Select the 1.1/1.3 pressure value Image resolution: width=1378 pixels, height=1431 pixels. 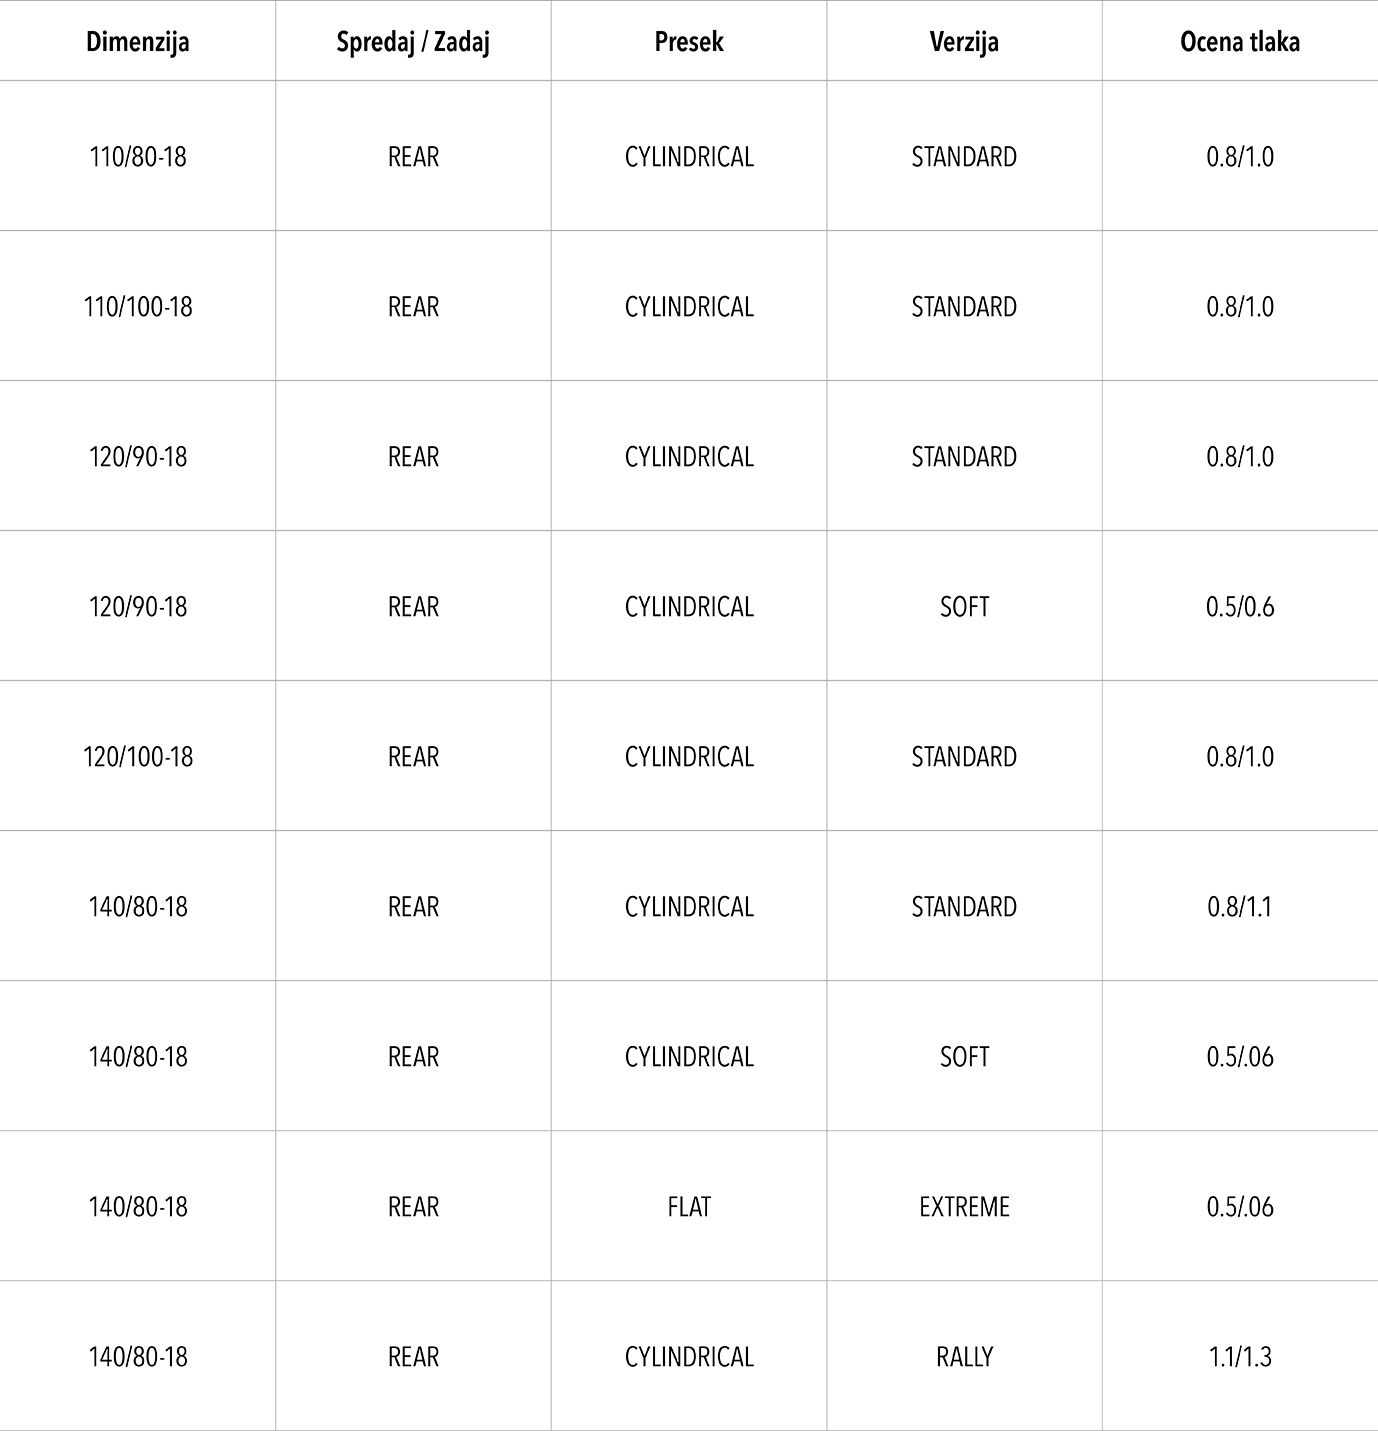pos(1240,1357)
